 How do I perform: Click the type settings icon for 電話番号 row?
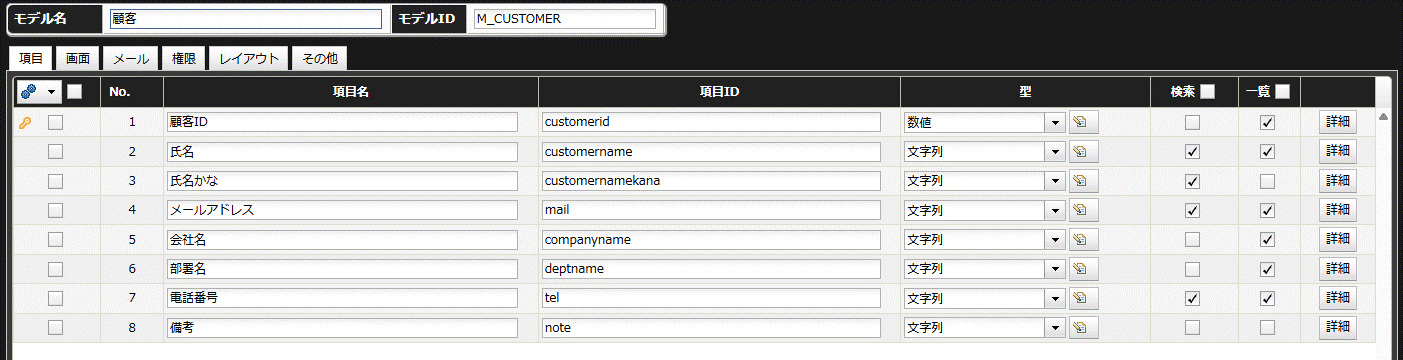click(x=1083, y=298)
